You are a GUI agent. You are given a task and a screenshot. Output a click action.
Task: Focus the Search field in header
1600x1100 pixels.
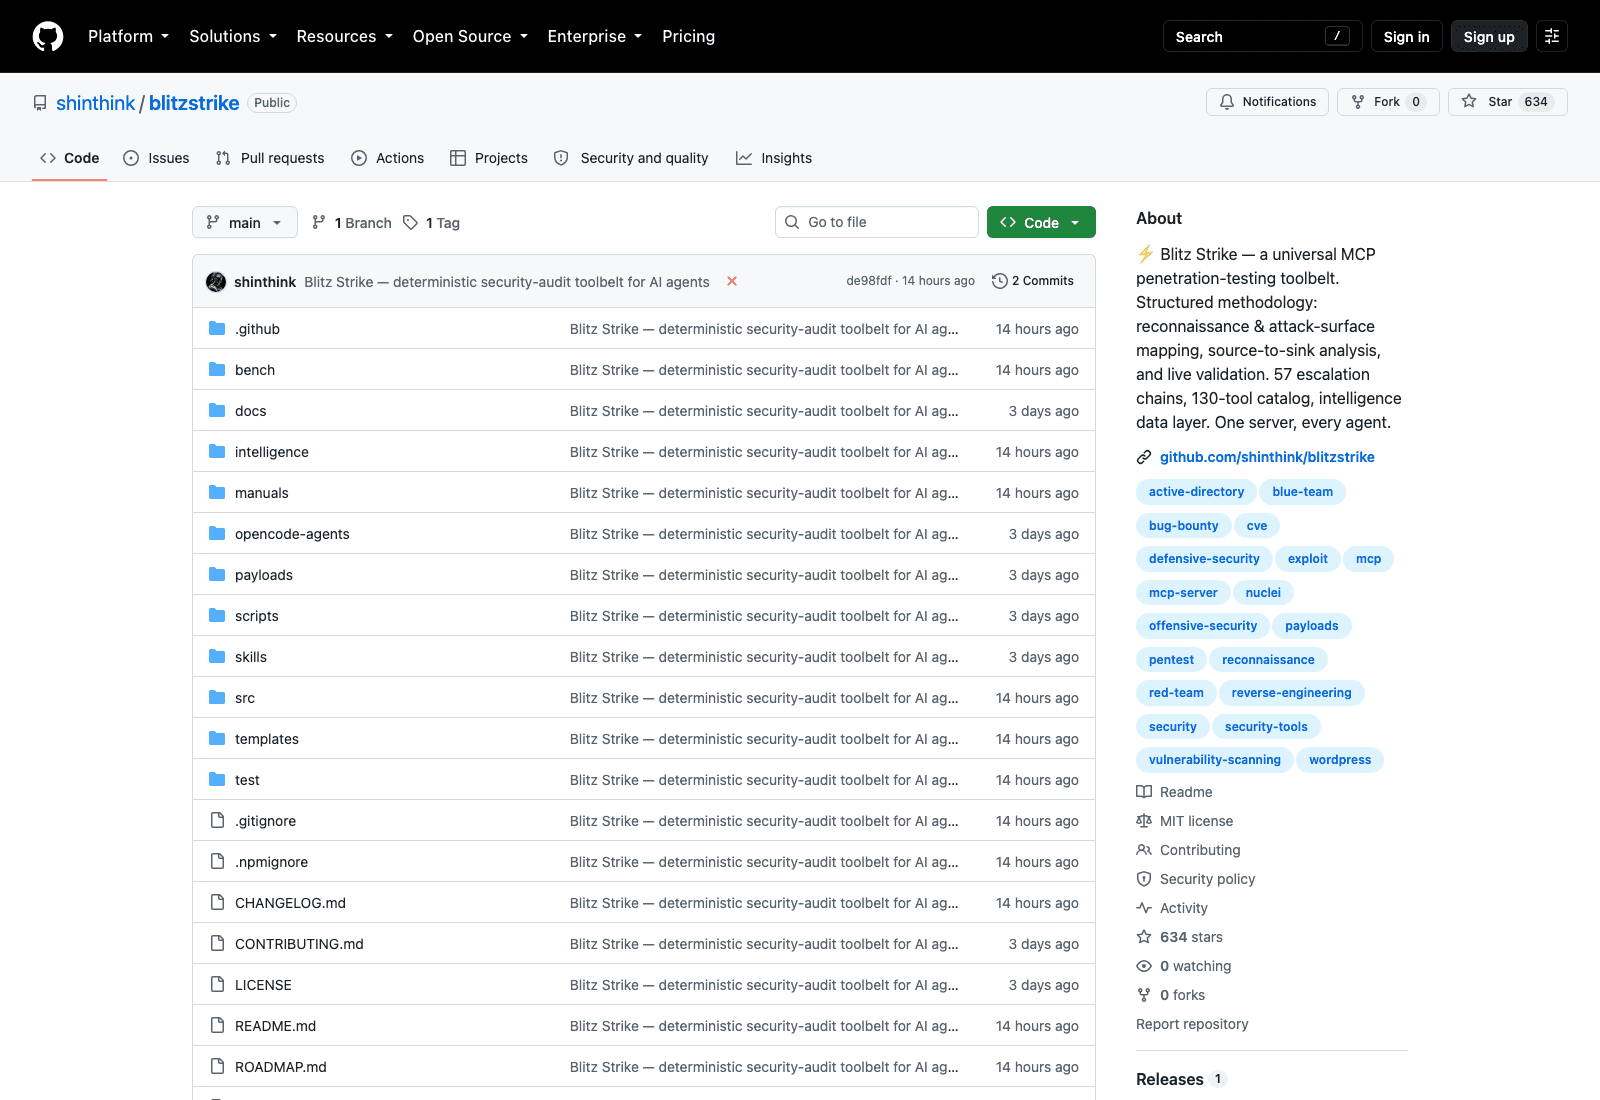pyautogui.click(x=1263, y=36)
